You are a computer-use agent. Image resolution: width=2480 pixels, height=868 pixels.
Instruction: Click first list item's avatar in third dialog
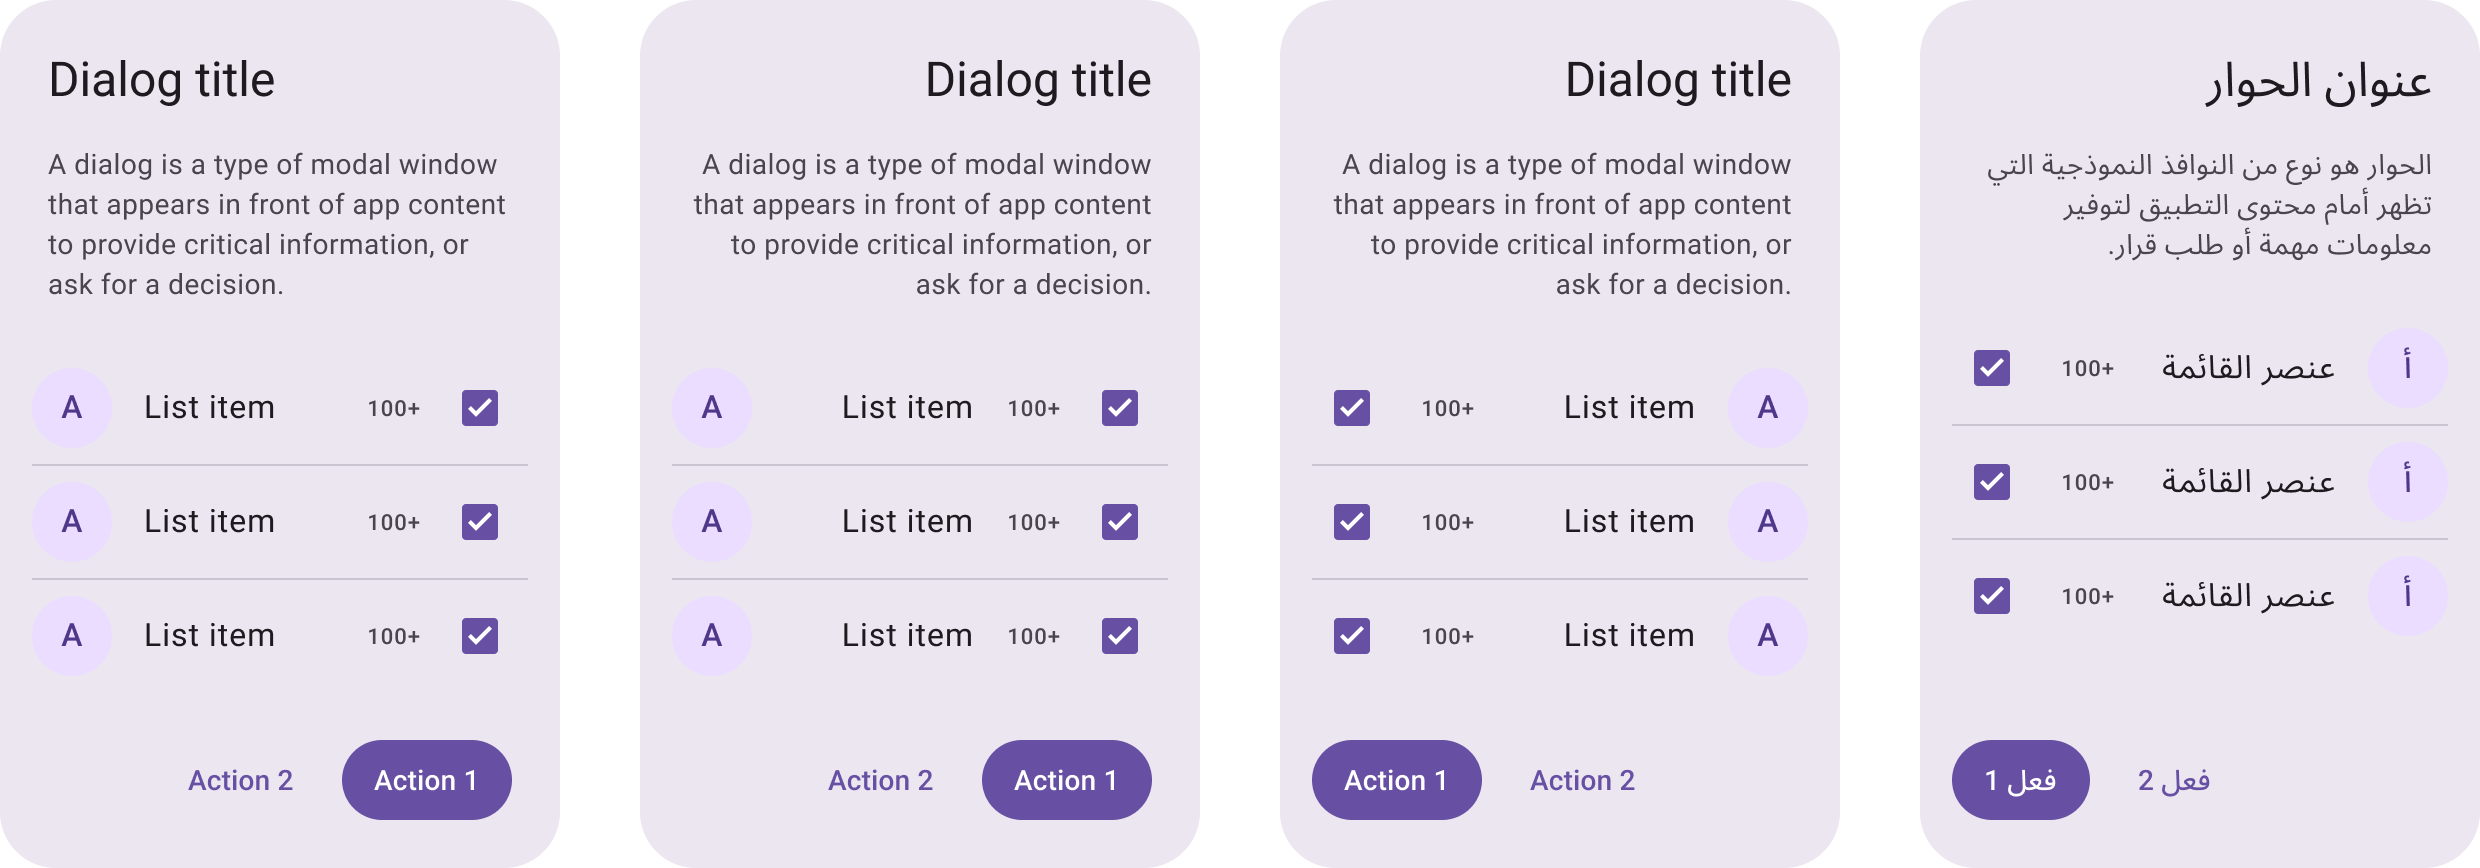pos(1768,408)
